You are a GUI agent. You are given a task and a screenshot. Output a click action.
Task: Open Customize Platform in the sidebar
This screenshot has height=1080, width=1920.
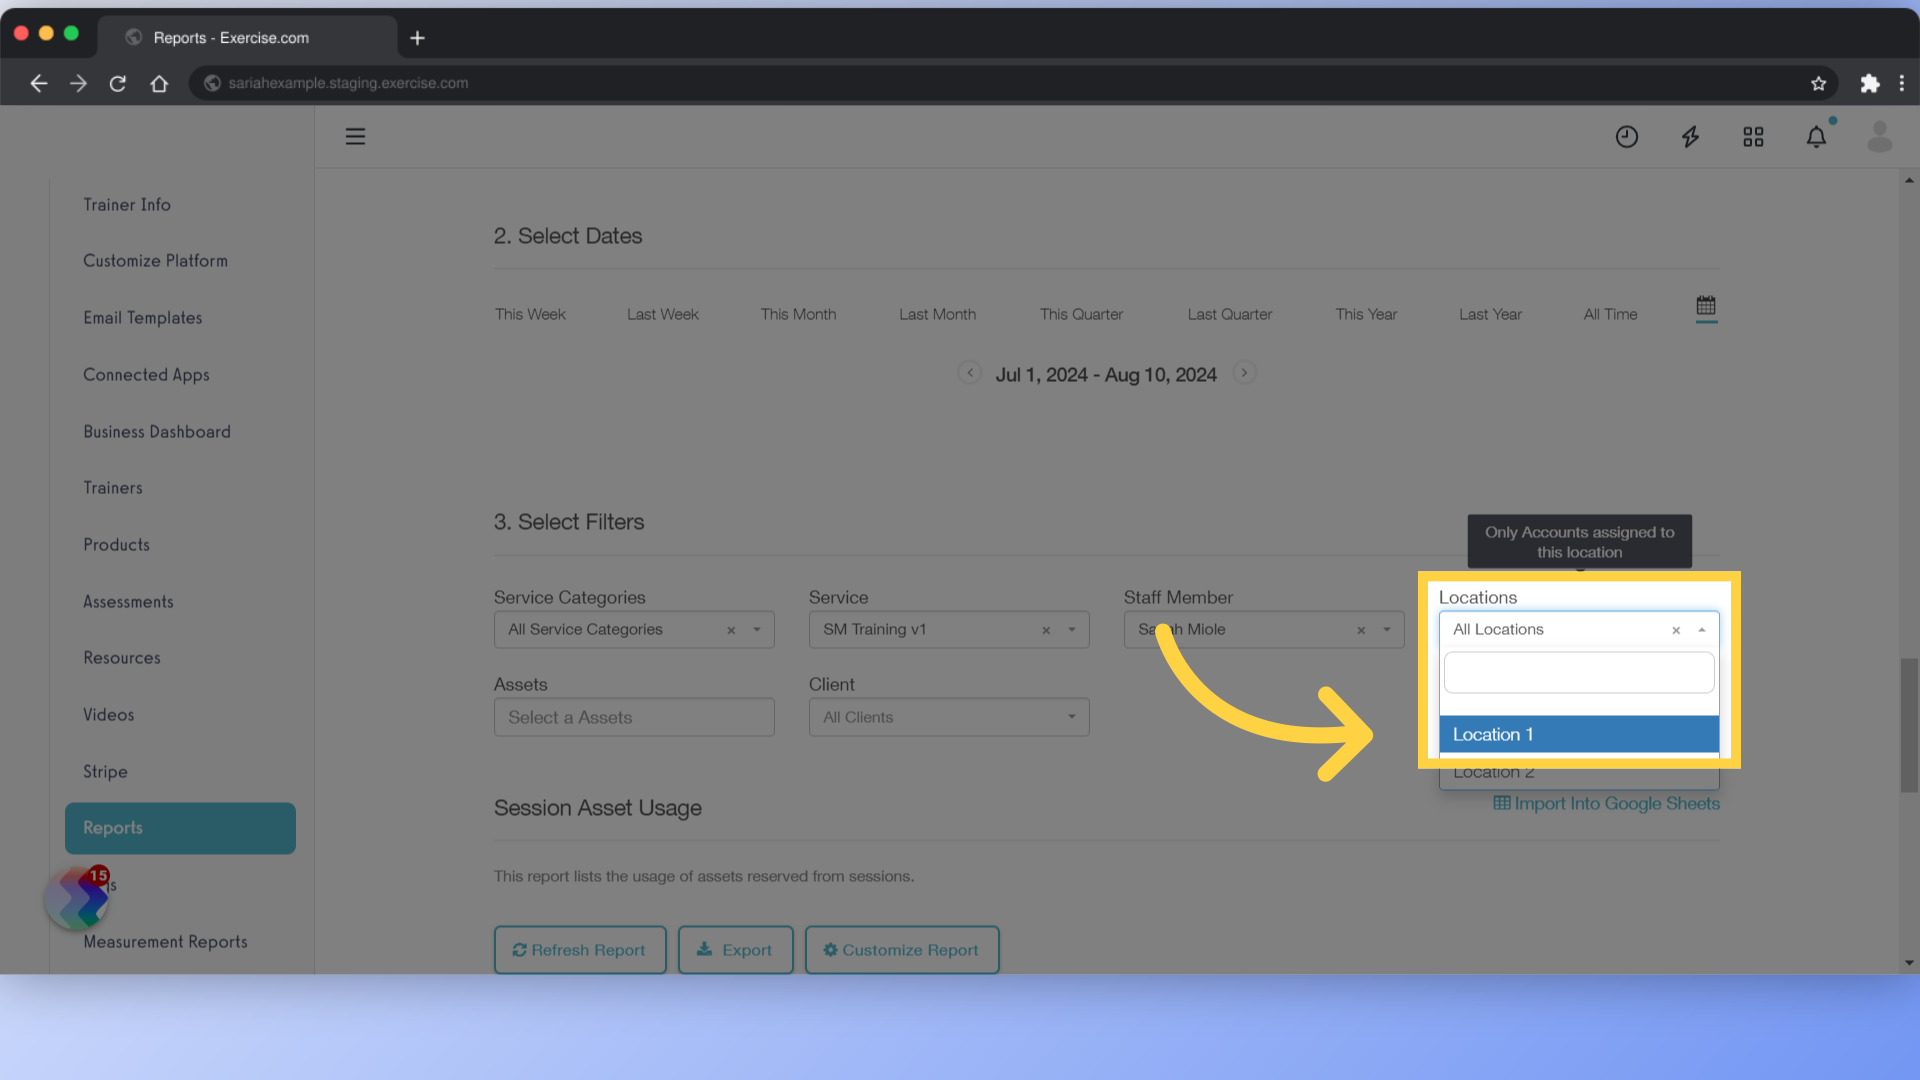(155, 261)
